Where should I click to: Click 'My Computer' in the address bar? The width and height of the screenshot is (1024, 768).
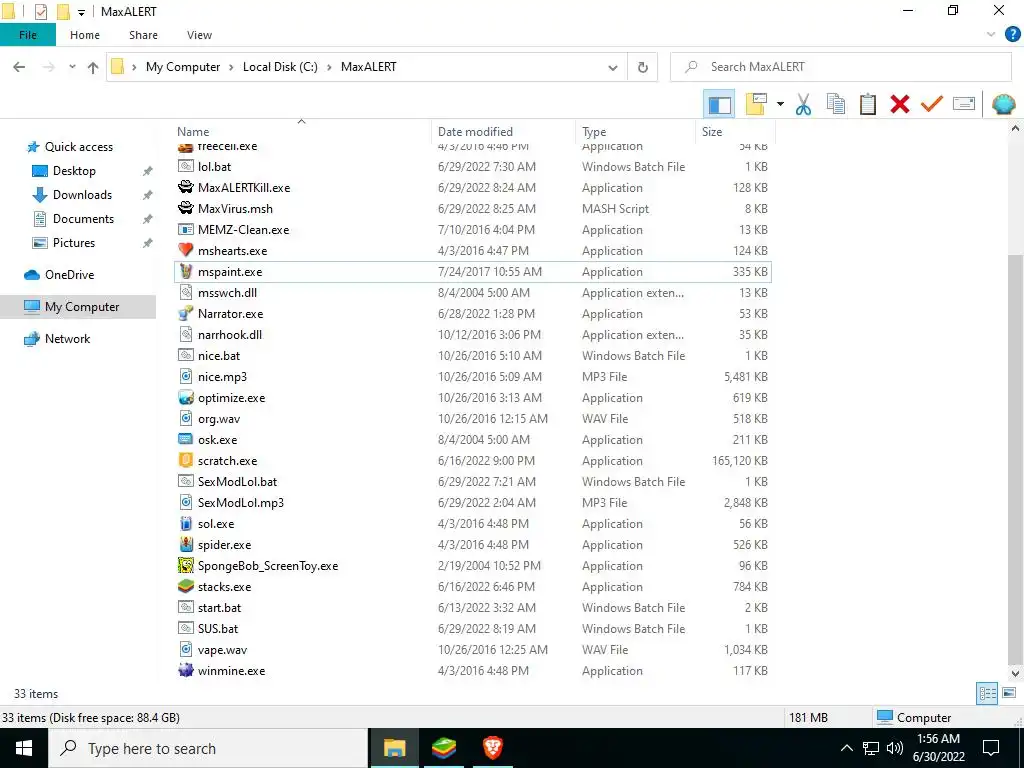coord(183,67)
